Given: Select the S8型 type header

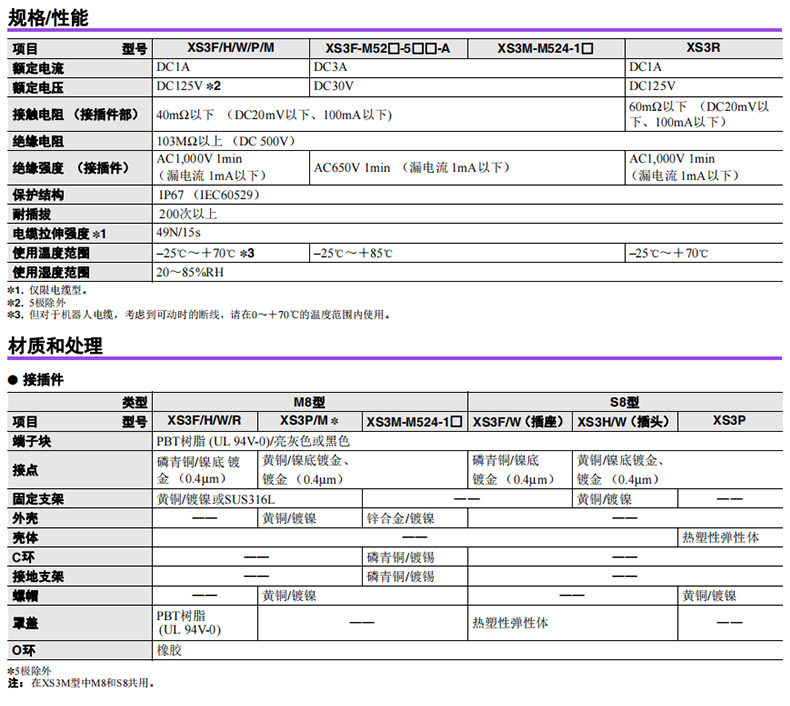Looking at the screenshot, I should click(624, 401).
